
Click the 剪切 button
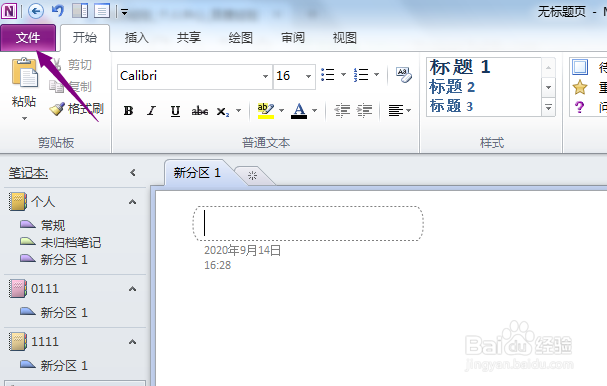(x=71, y=64)
